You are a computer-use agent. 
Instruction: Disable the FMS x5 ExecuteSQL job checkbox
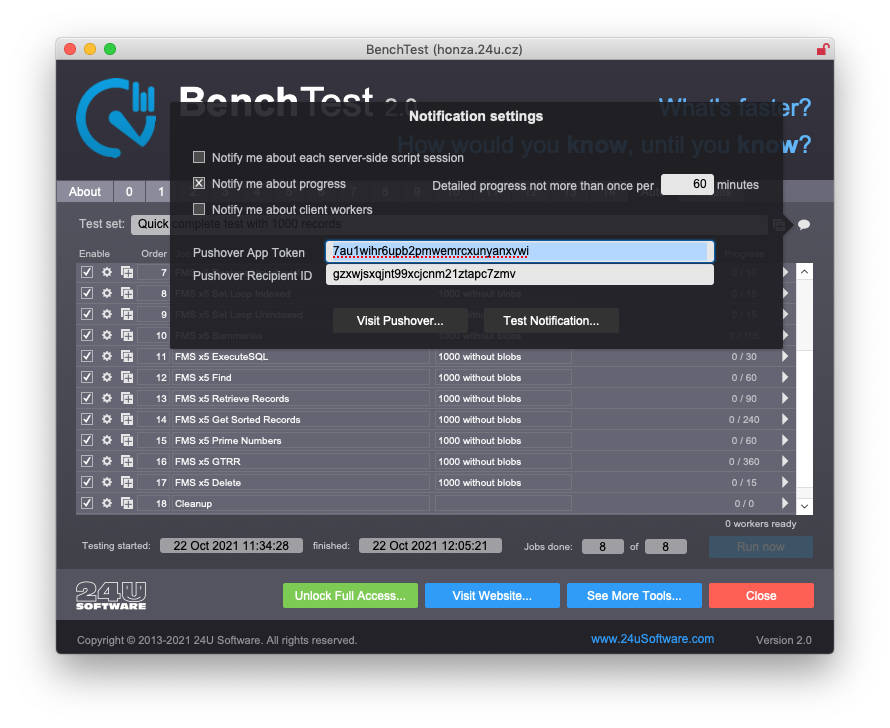point(87,356)
